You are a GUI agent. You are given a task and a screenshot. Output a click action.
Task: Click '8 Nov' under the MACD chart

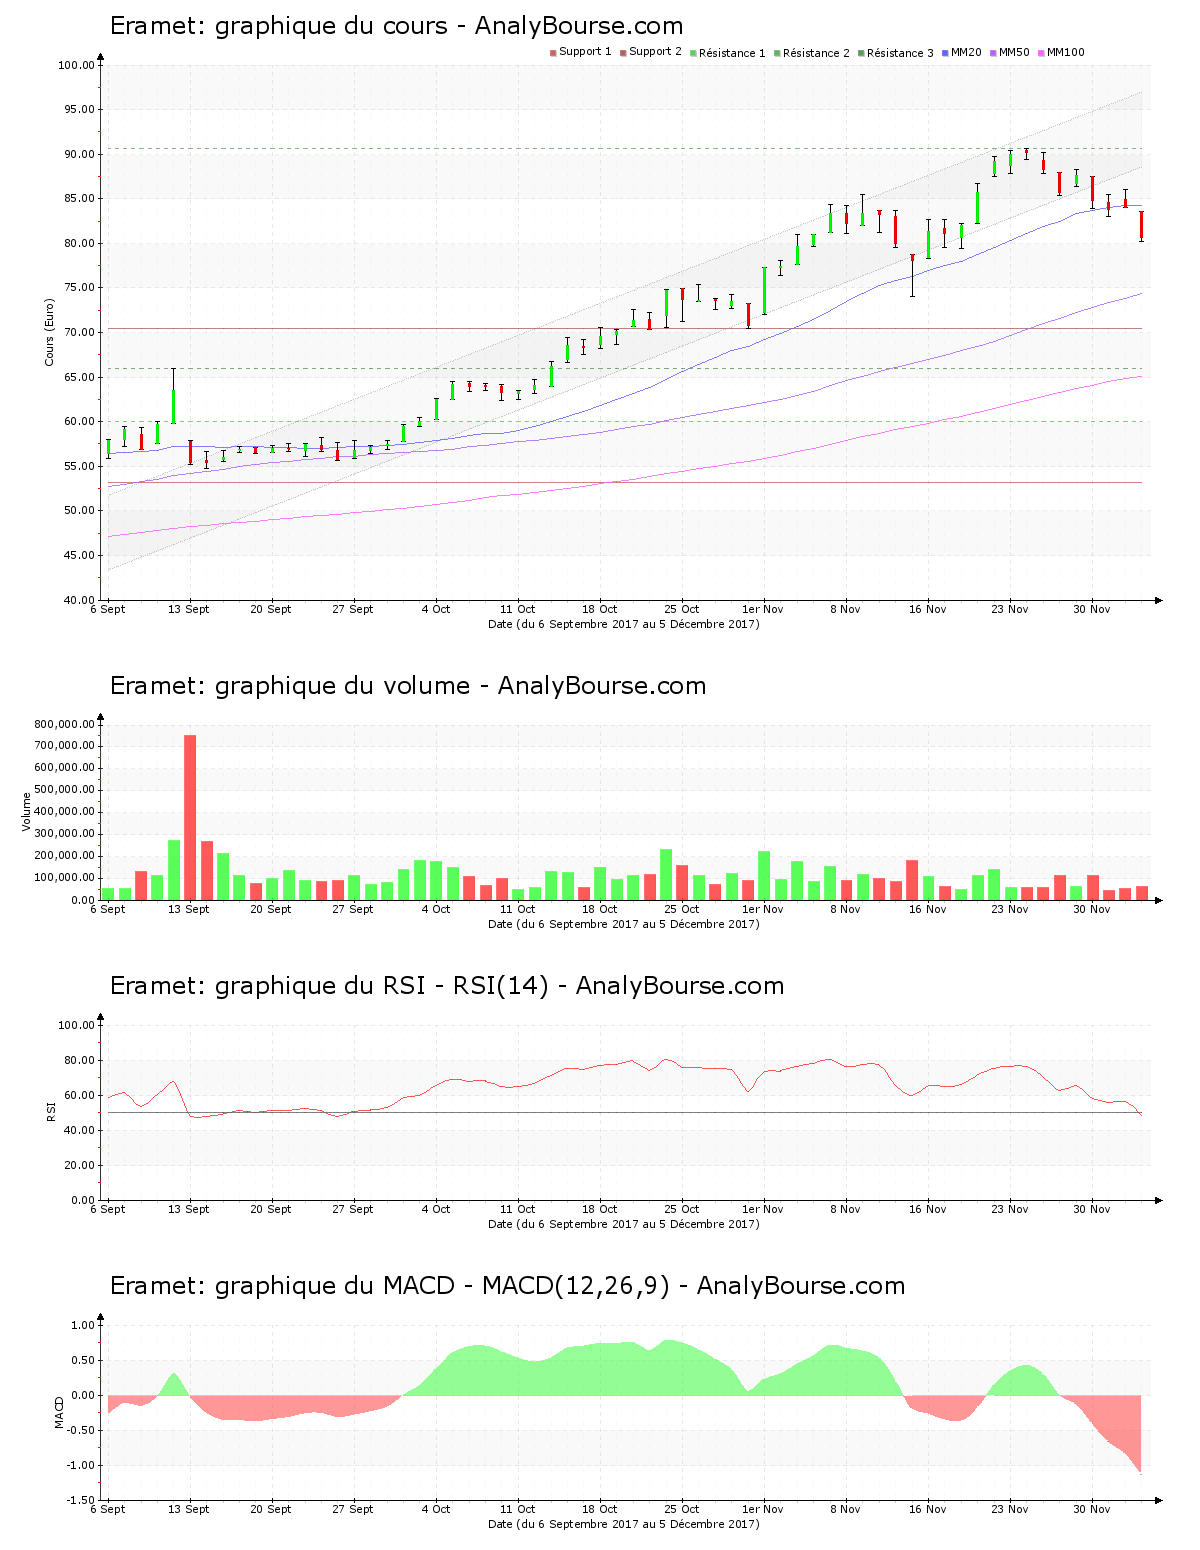846,1509
